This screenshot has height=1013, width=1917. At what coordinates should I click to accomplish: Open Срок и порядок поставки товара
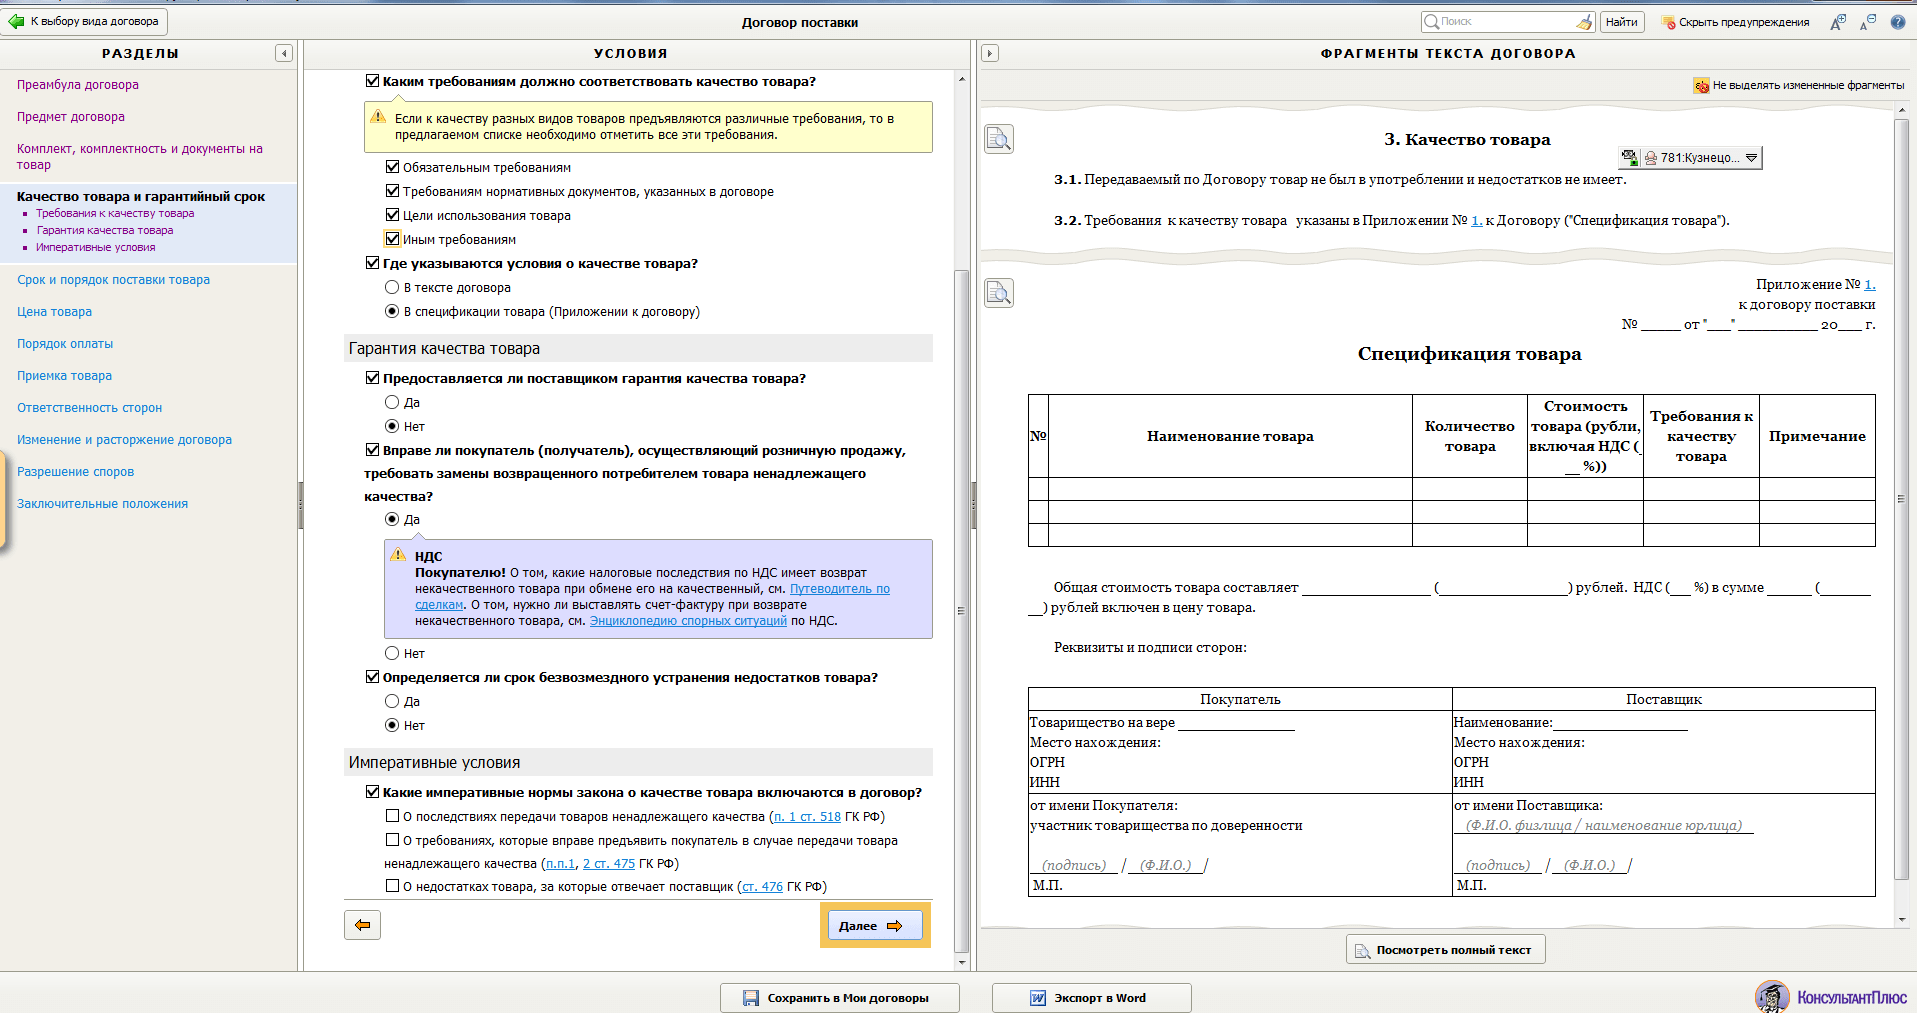point(113,280)
